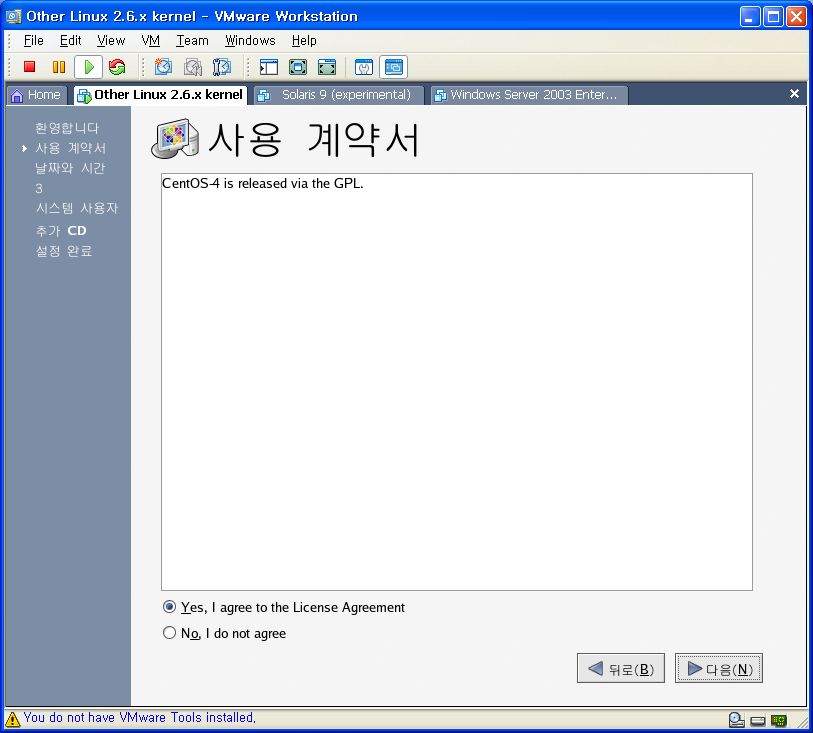This screenshot has height=733, width=813.
Task: Click the 뒤로(B) back button
Action: 620,669
